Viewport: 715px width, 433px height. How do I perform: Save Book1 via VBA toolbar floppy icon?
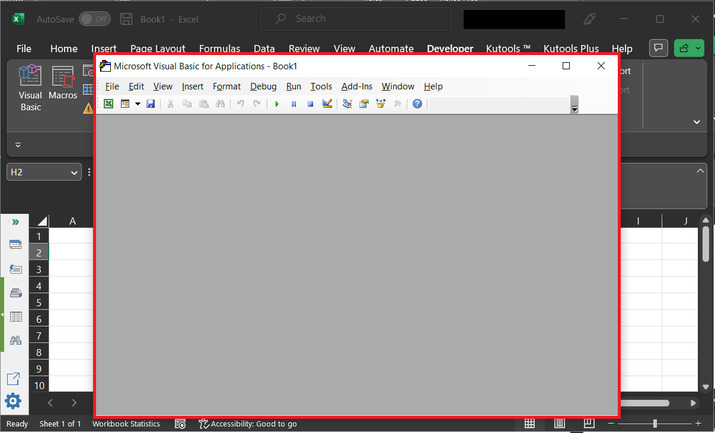pyautogui.click(x=150, y=104)
